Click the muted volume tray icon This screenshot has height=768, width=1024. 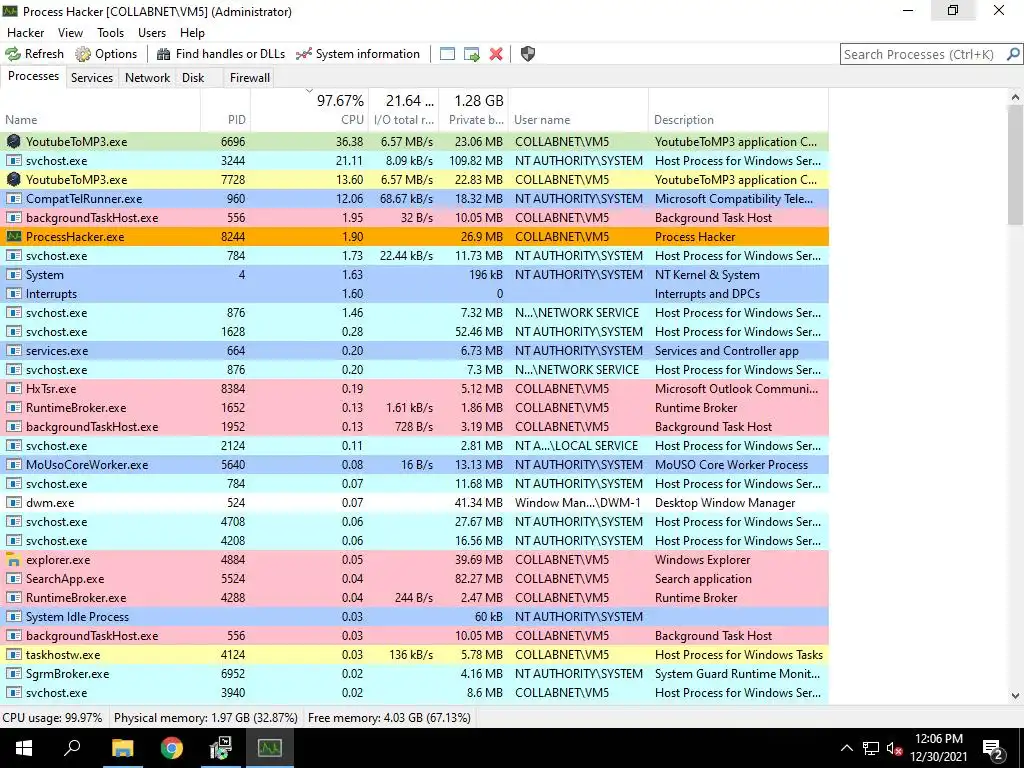(x=894, y=748)
